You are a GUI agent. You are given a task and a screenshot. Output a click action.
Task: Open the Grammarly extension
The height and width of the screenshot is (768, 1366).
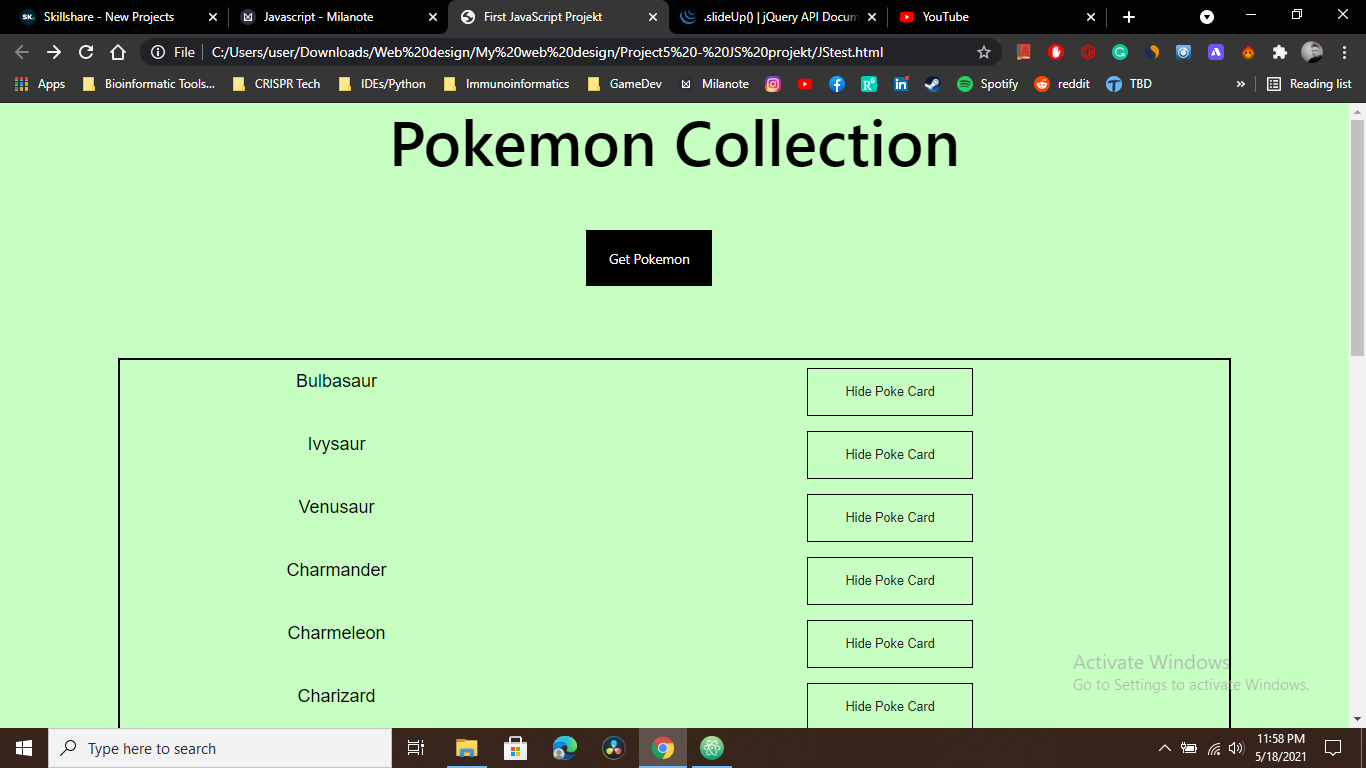pos(1120,52)
